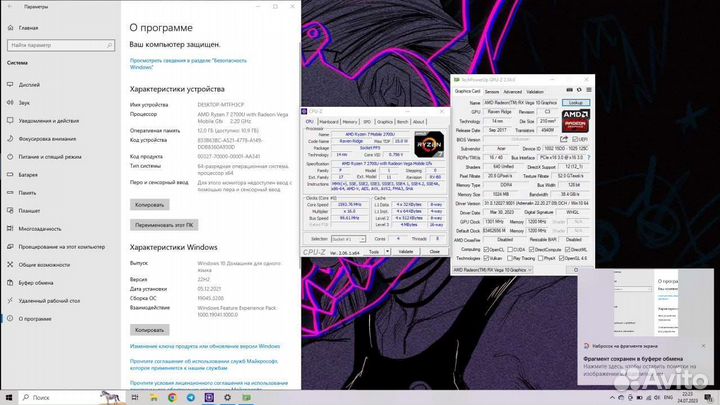Click the back arrow in Settings window
This screenshot has height=405, width=720.
10,6
